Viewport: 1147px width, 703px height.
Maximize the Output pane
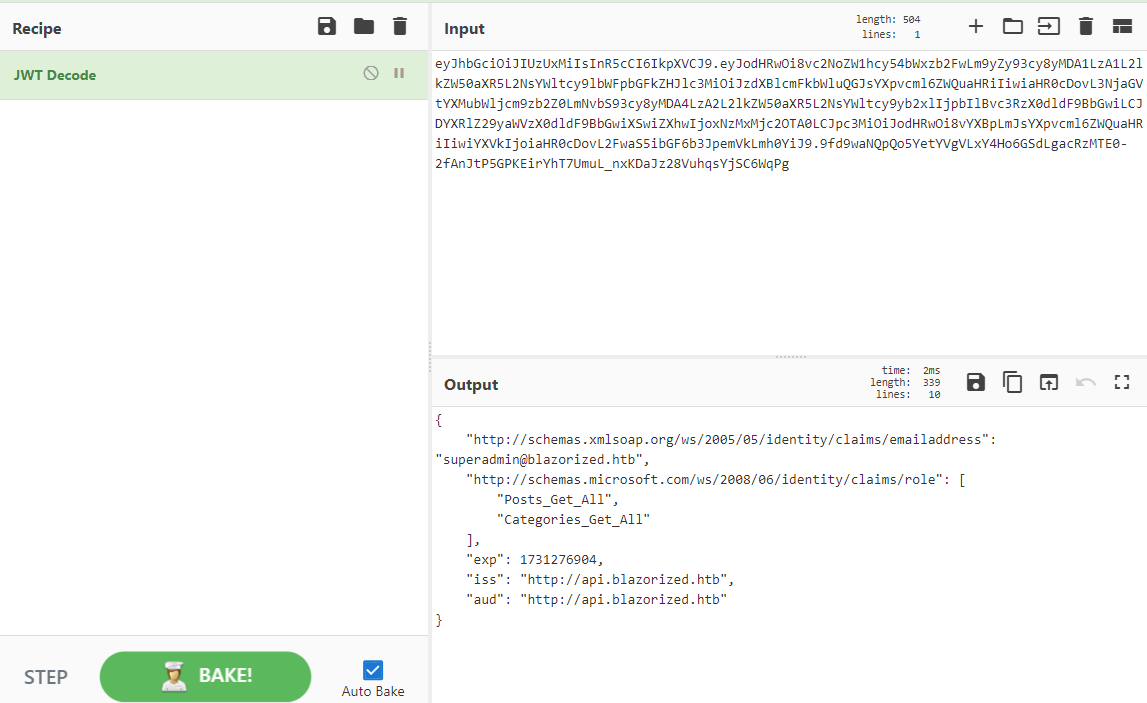[x=1121, y=383]
